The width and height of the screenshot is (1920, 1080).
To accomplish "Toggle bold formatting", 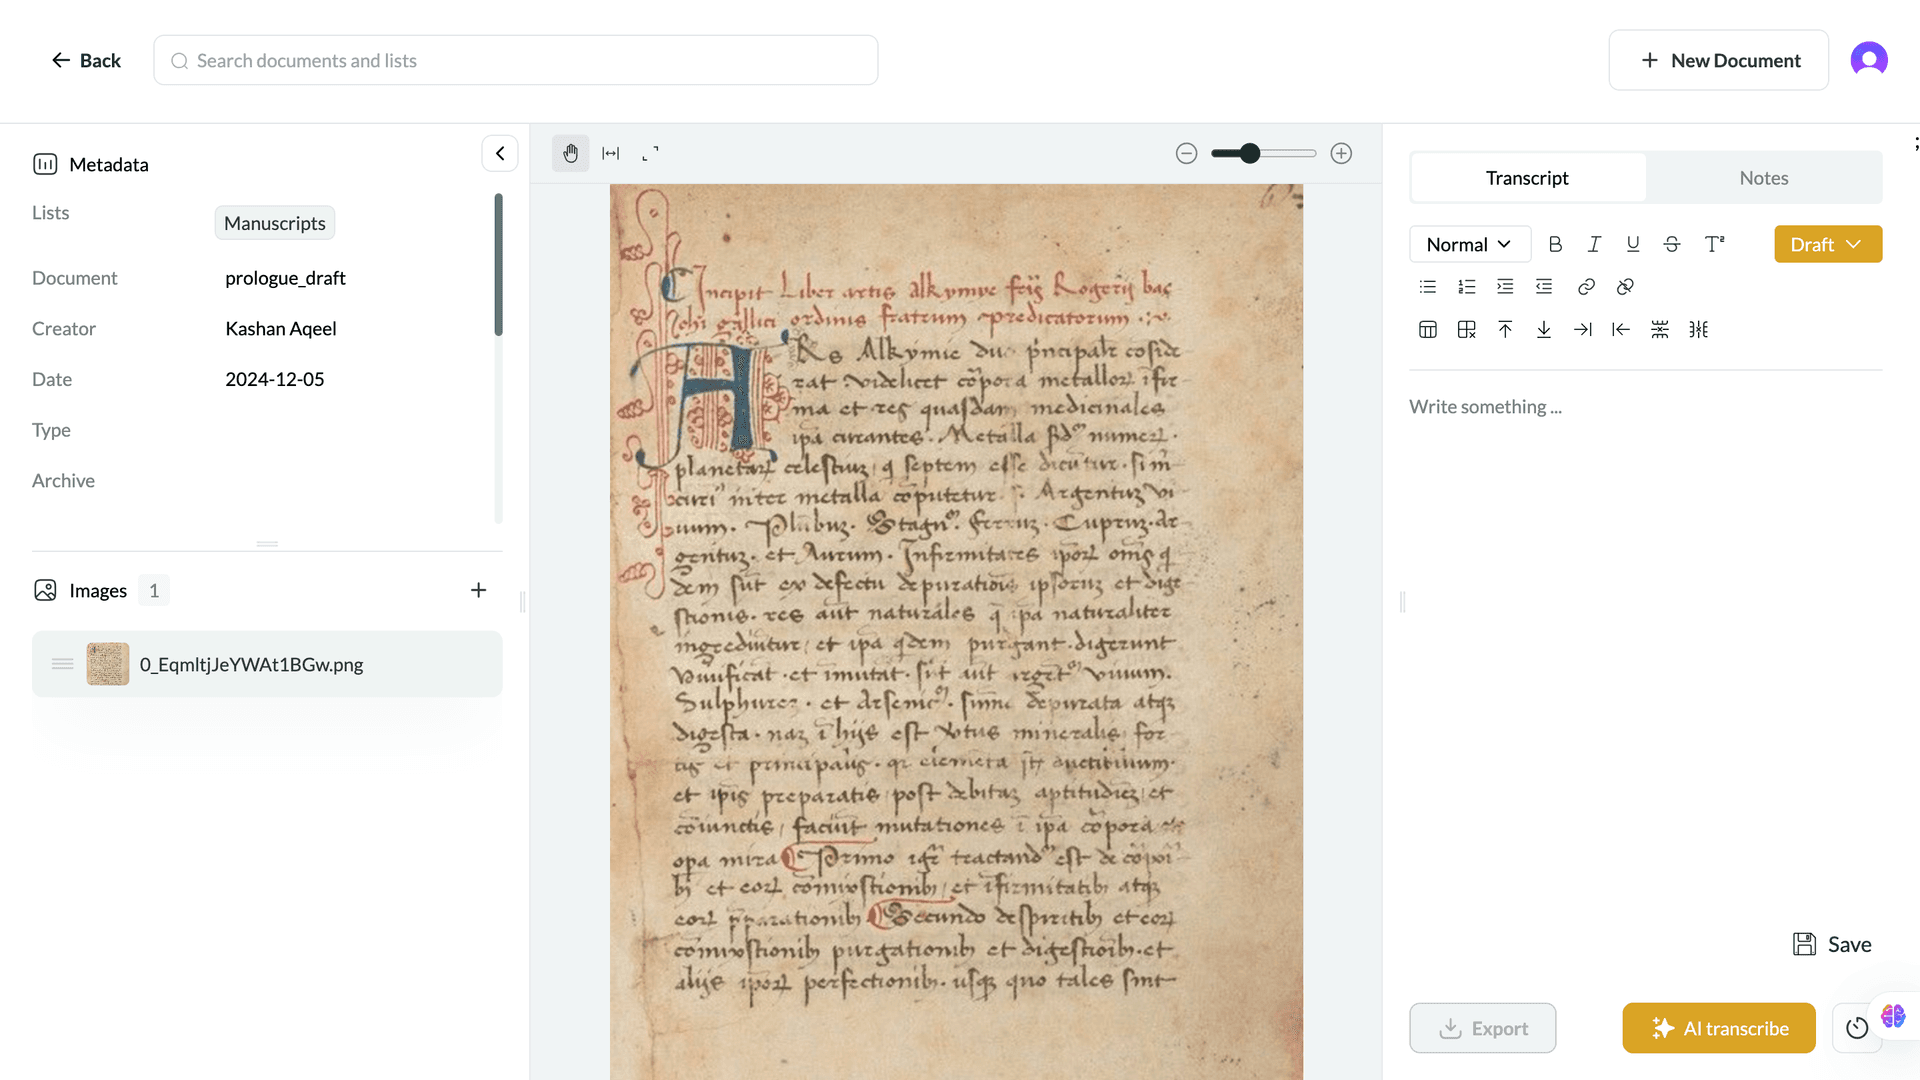I will pos(1555,244).
